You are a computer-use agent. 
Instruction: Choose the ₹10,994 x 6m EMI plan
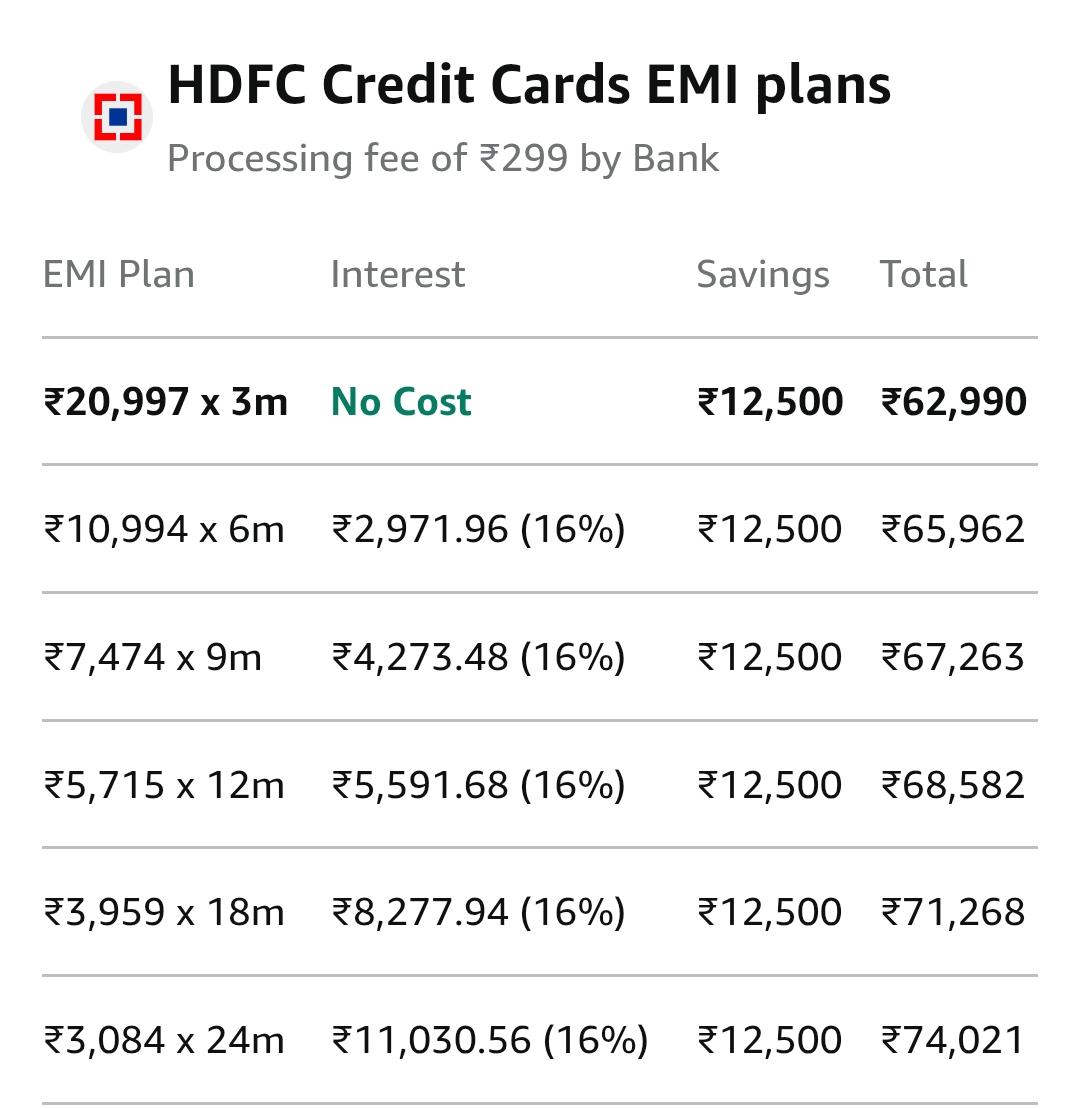point(165,529)
